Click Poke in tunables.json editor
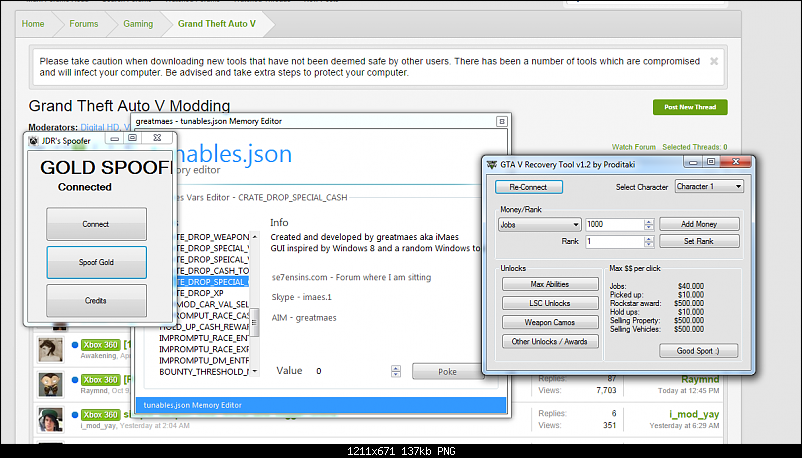The image size is (802, 458). (448, 372)
